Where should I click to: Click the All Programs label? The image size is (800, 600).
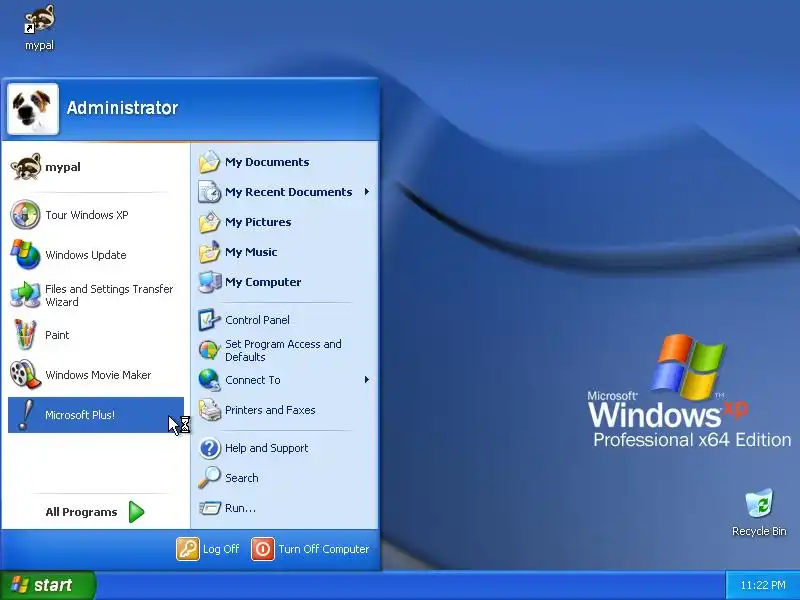[81, 512]
